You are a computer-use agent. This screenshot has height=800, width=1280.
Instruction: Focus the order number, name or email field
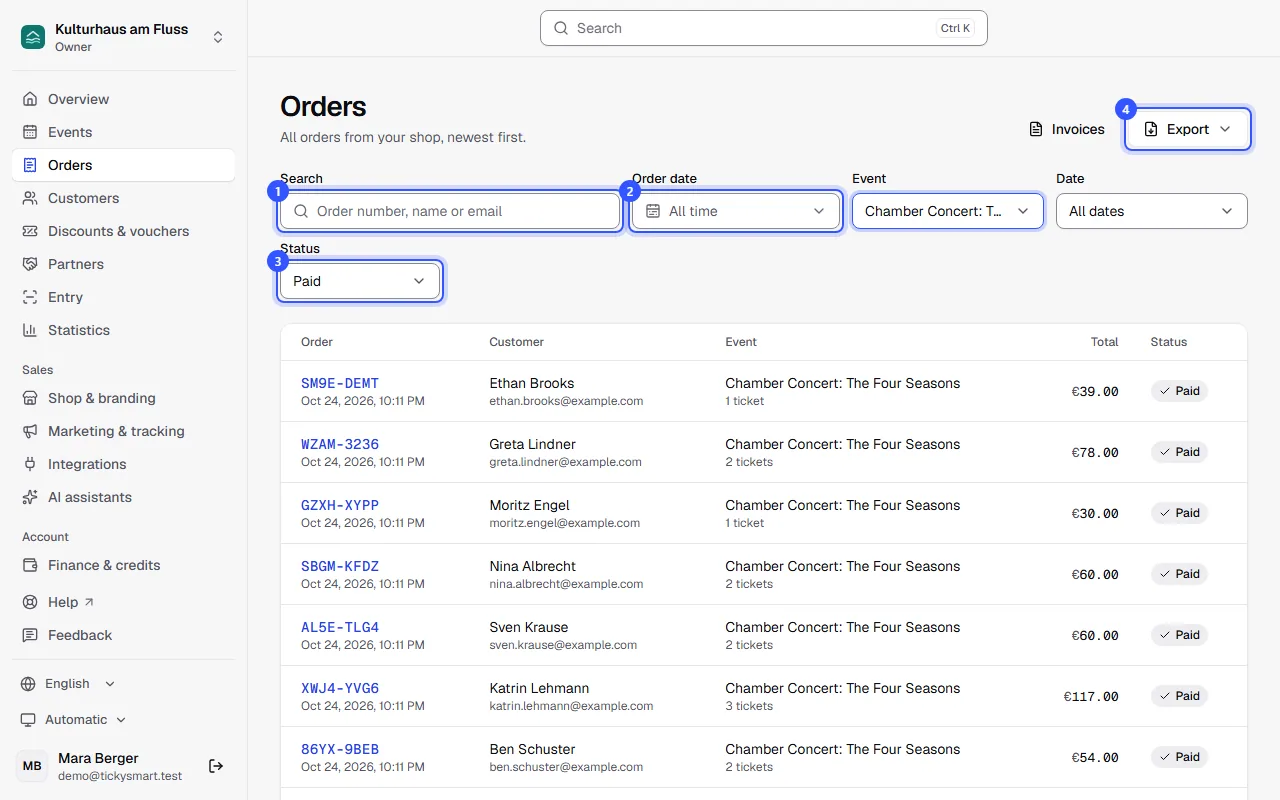[450, 211]
